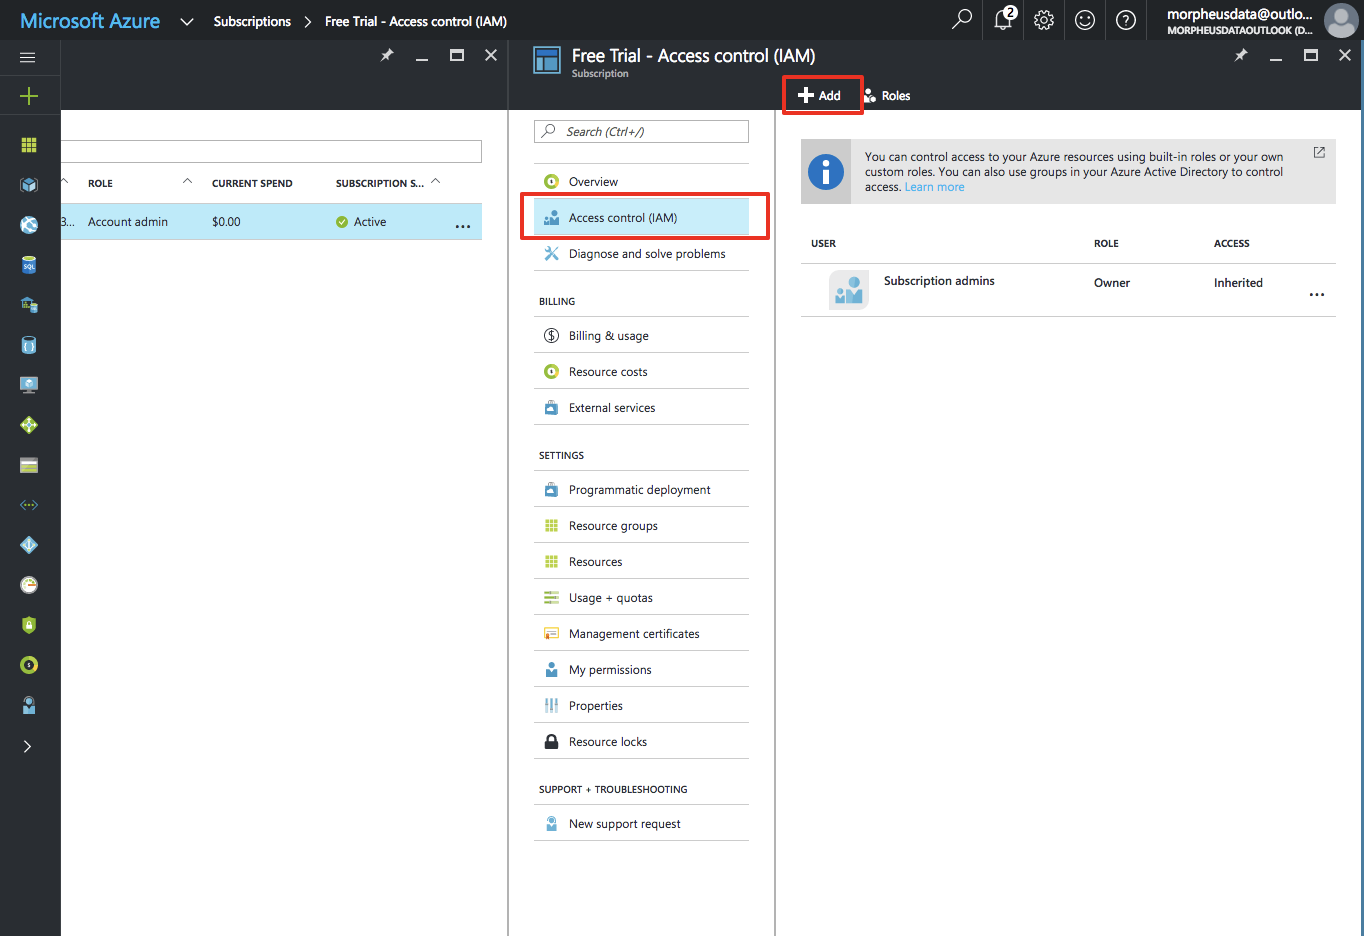Click the Microsoft Azure logo text

90,21
